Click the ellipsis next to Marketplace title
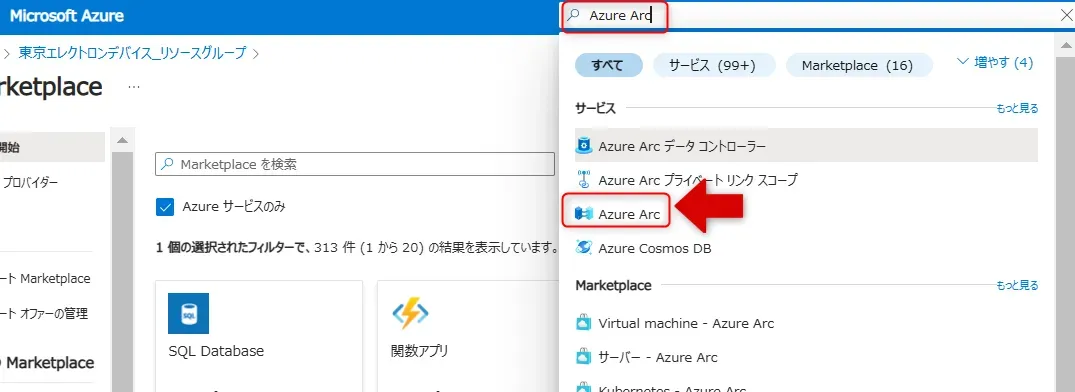This screenshot has height=392, width=1075. 134,88
